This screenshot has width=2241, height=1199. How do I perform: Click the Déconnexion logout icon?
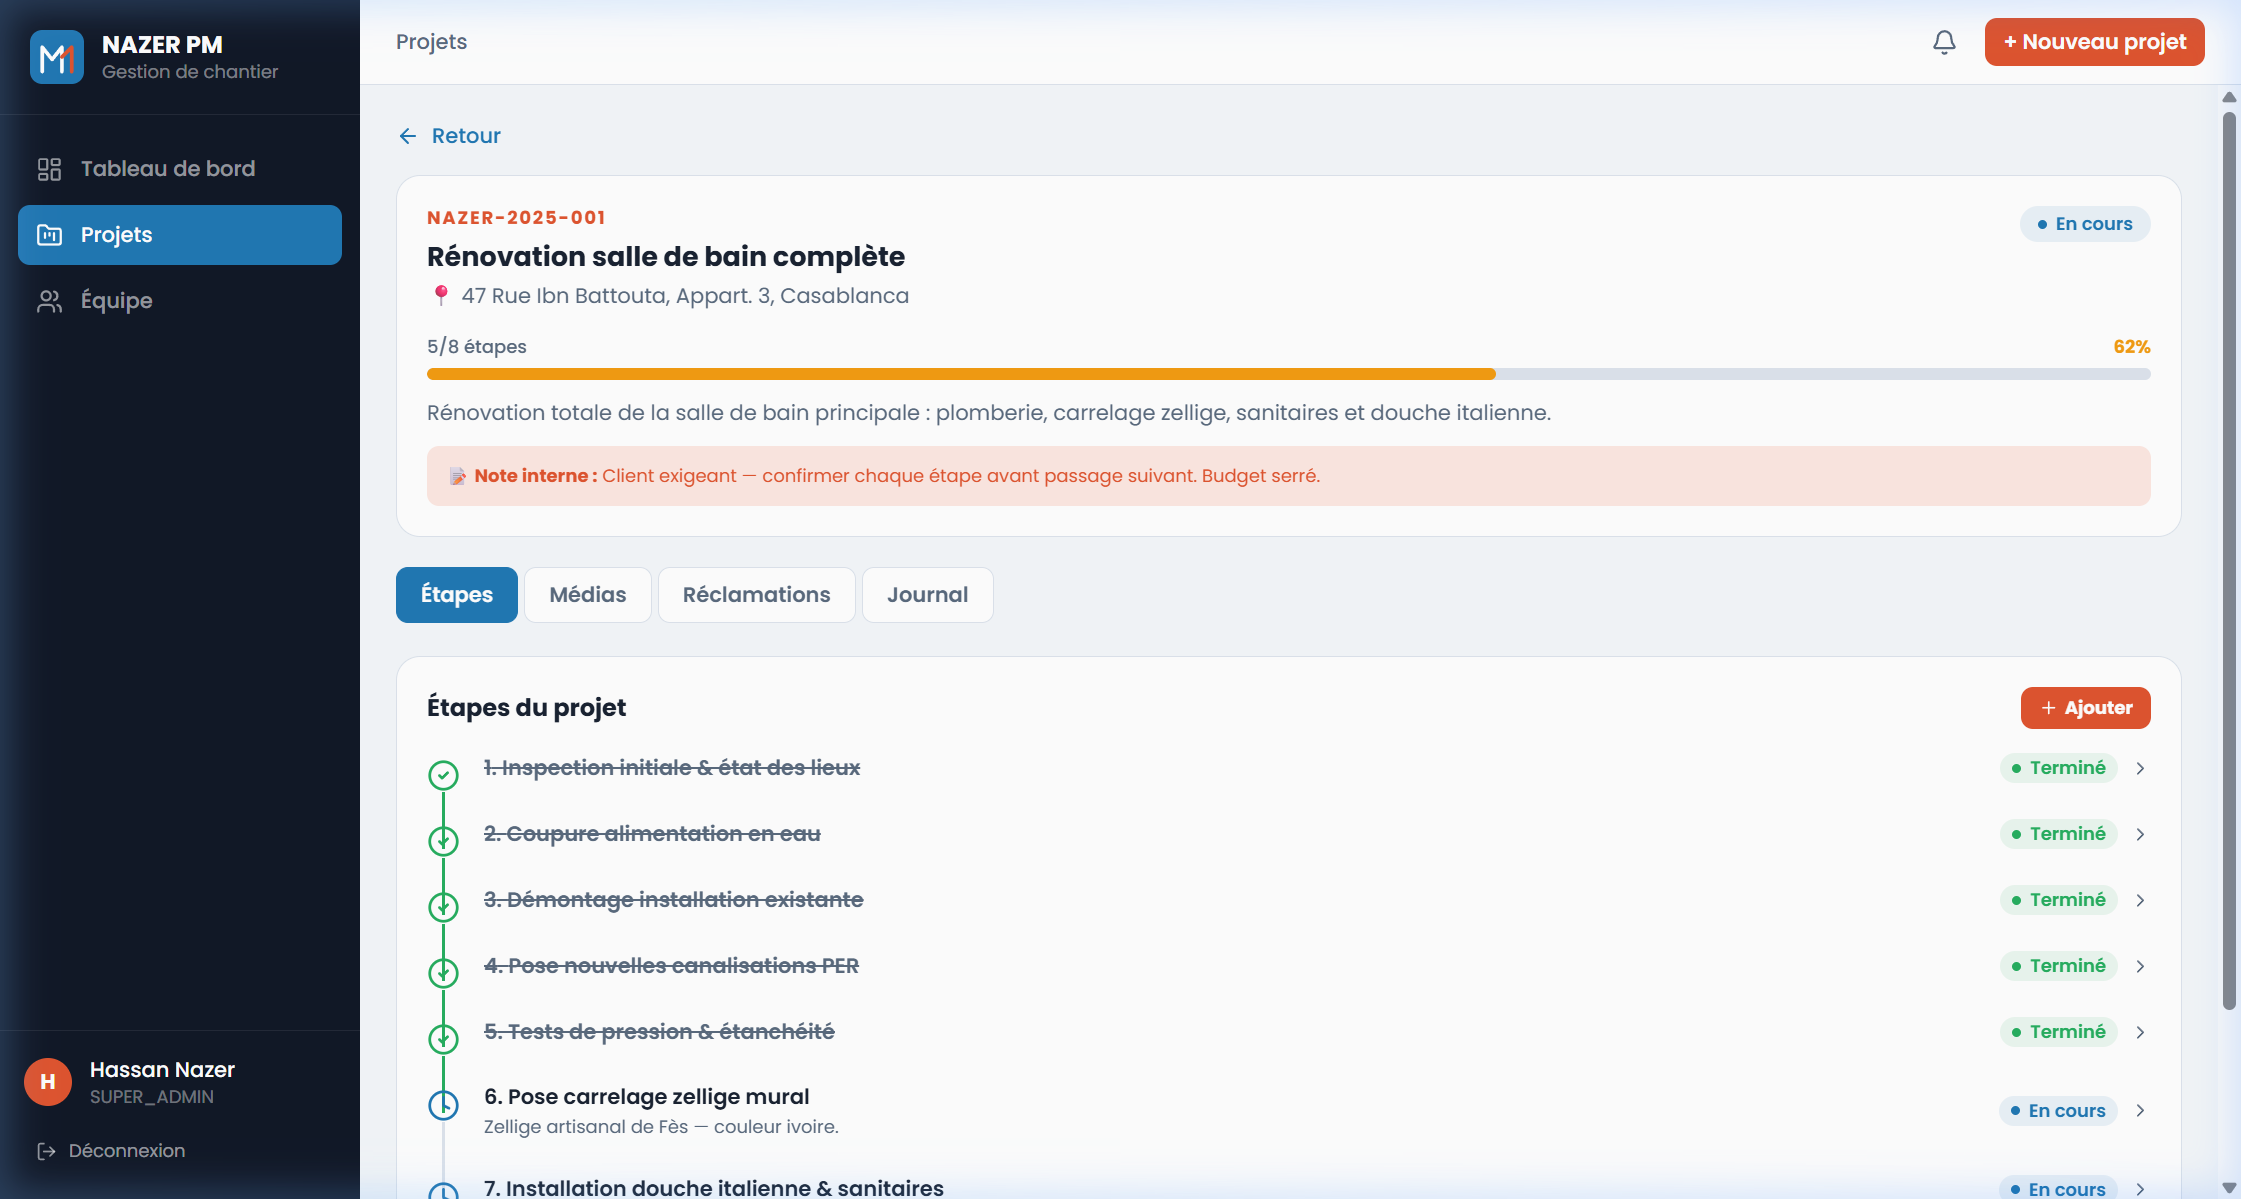click(x=46, y=1151)
